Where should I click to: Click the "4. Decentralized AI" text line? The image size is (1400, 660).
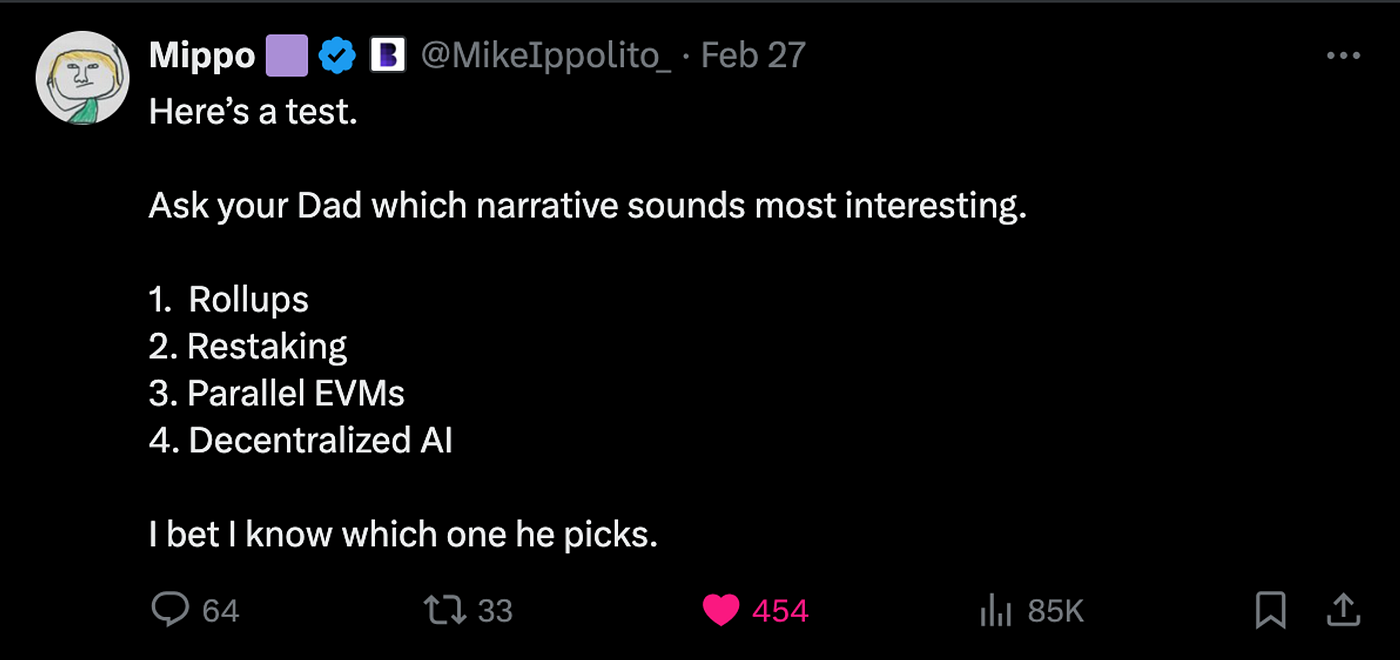pos(301,440)
